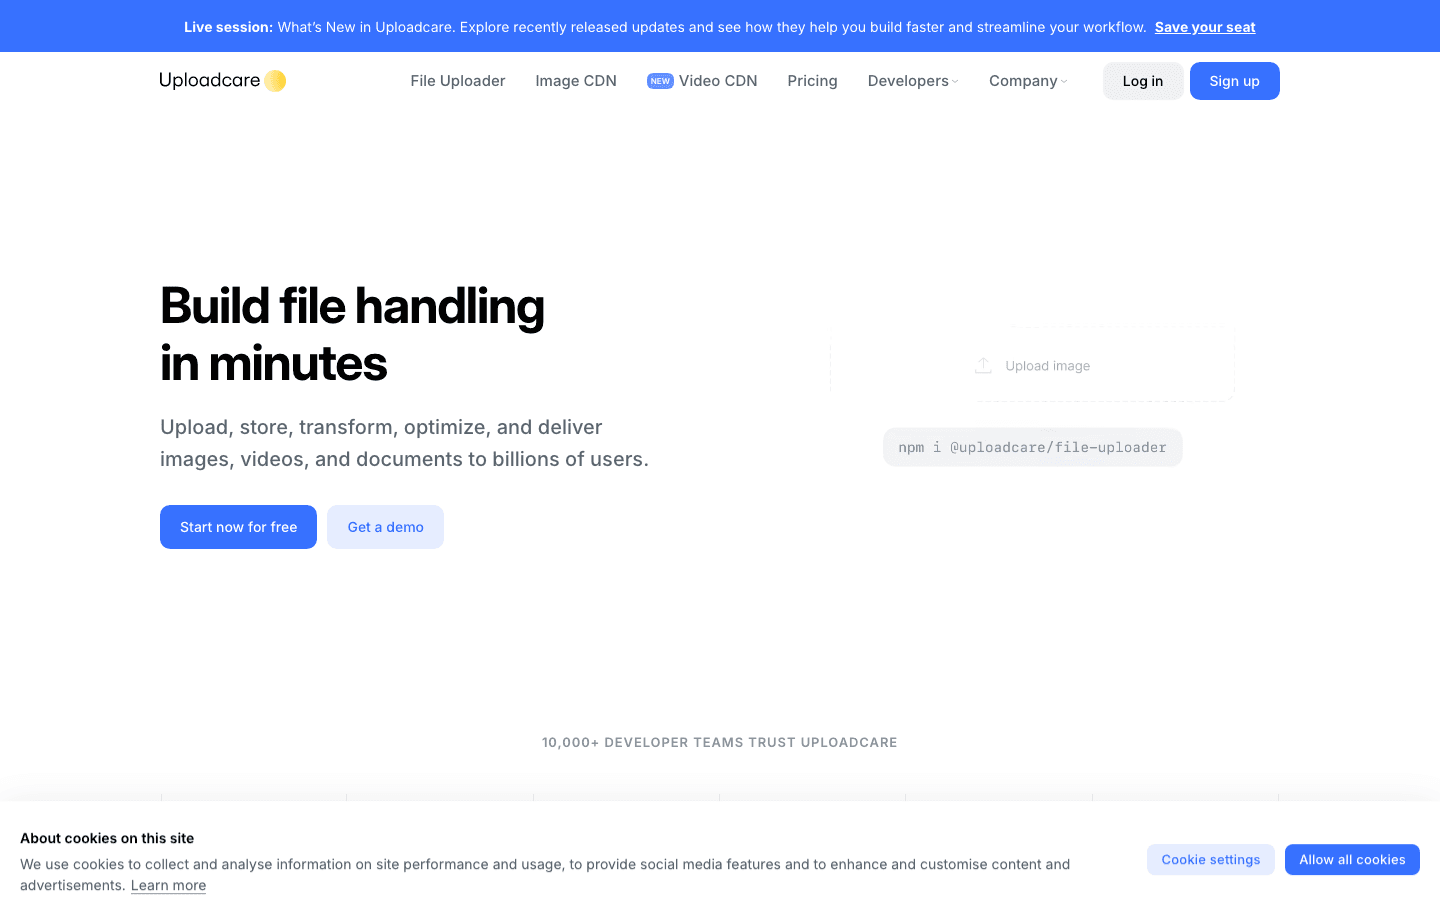
Task: Navigate to Pricing
Action: point(812,81)
